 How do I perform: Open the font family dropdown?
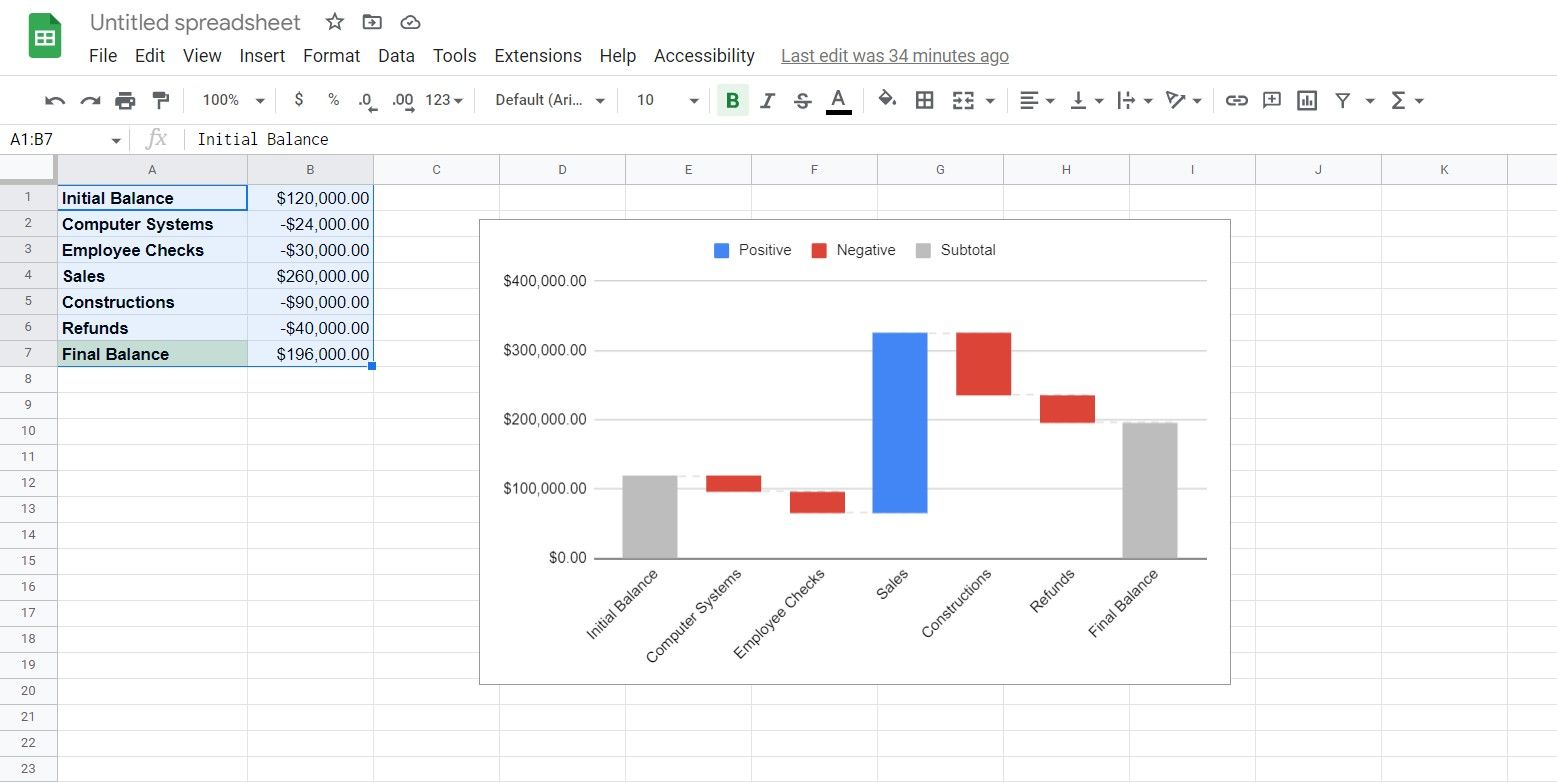pos(550,100)
